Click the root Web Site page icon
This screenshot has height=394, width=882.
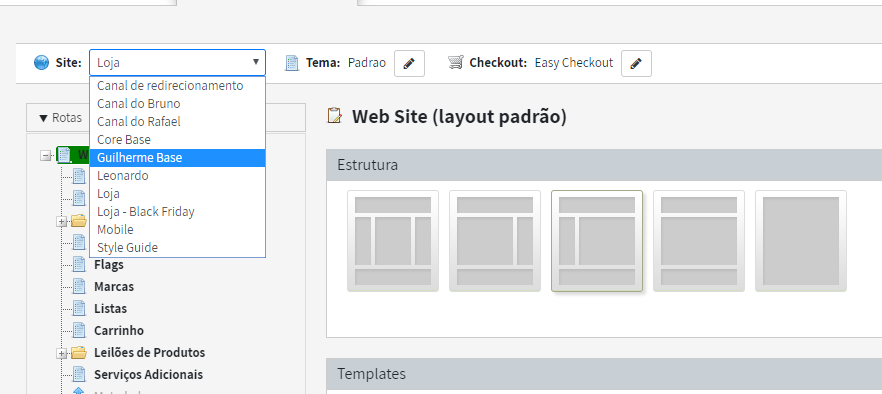[65, 155]
